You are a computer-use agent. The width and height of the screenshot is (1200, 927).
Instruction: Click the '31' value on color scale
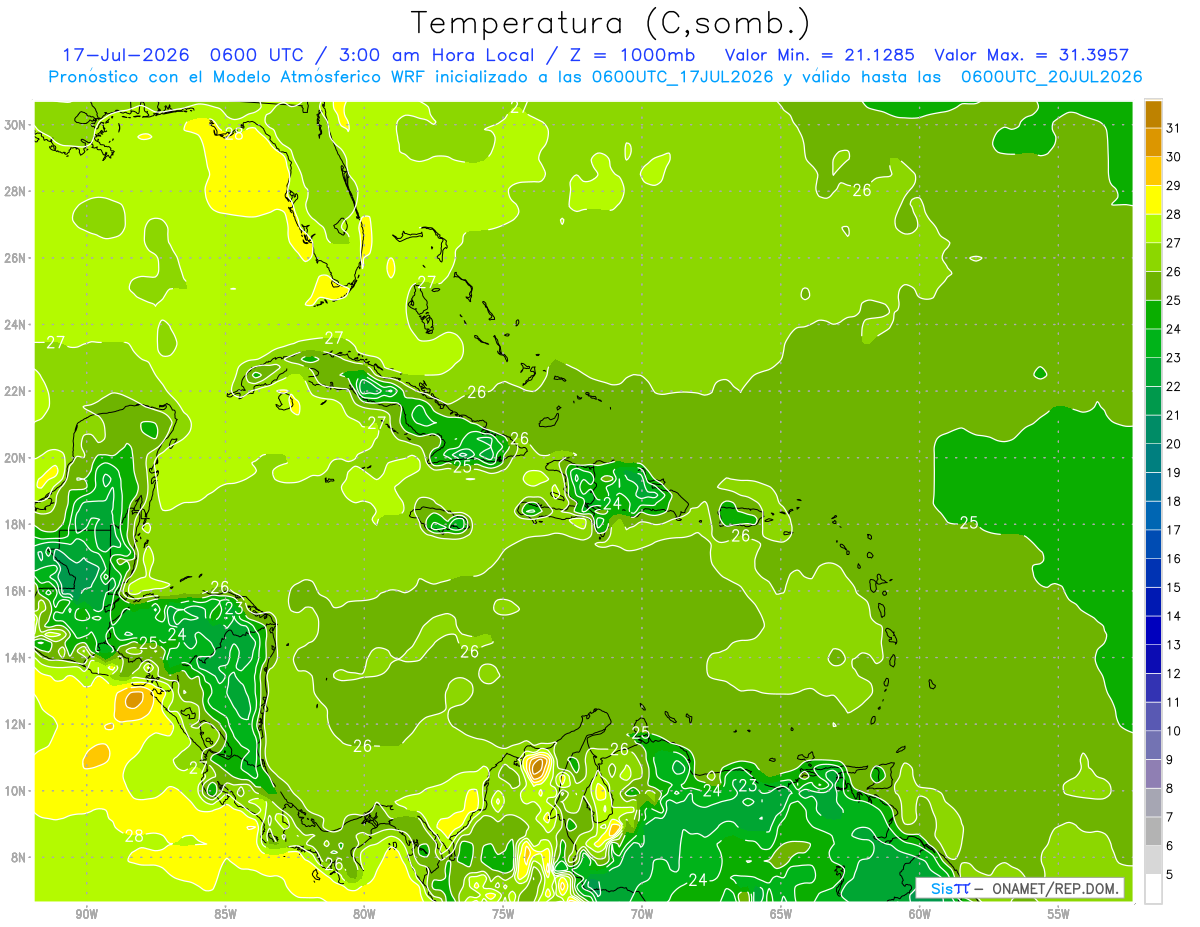1174,128
